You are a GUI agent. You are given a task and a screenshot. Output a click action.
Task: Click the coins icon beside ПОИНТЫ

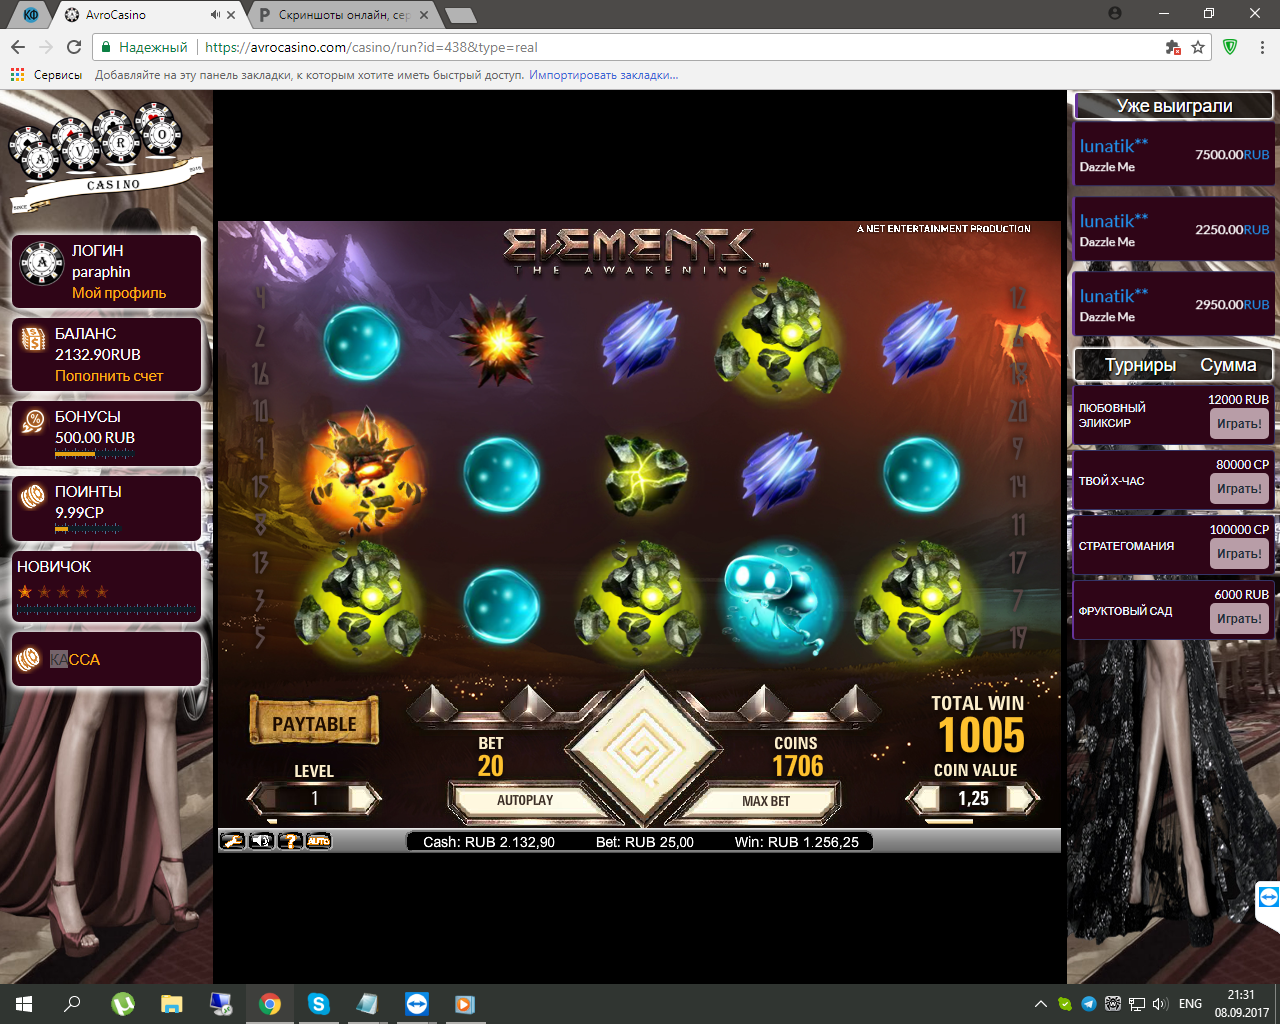click(34, 497)
